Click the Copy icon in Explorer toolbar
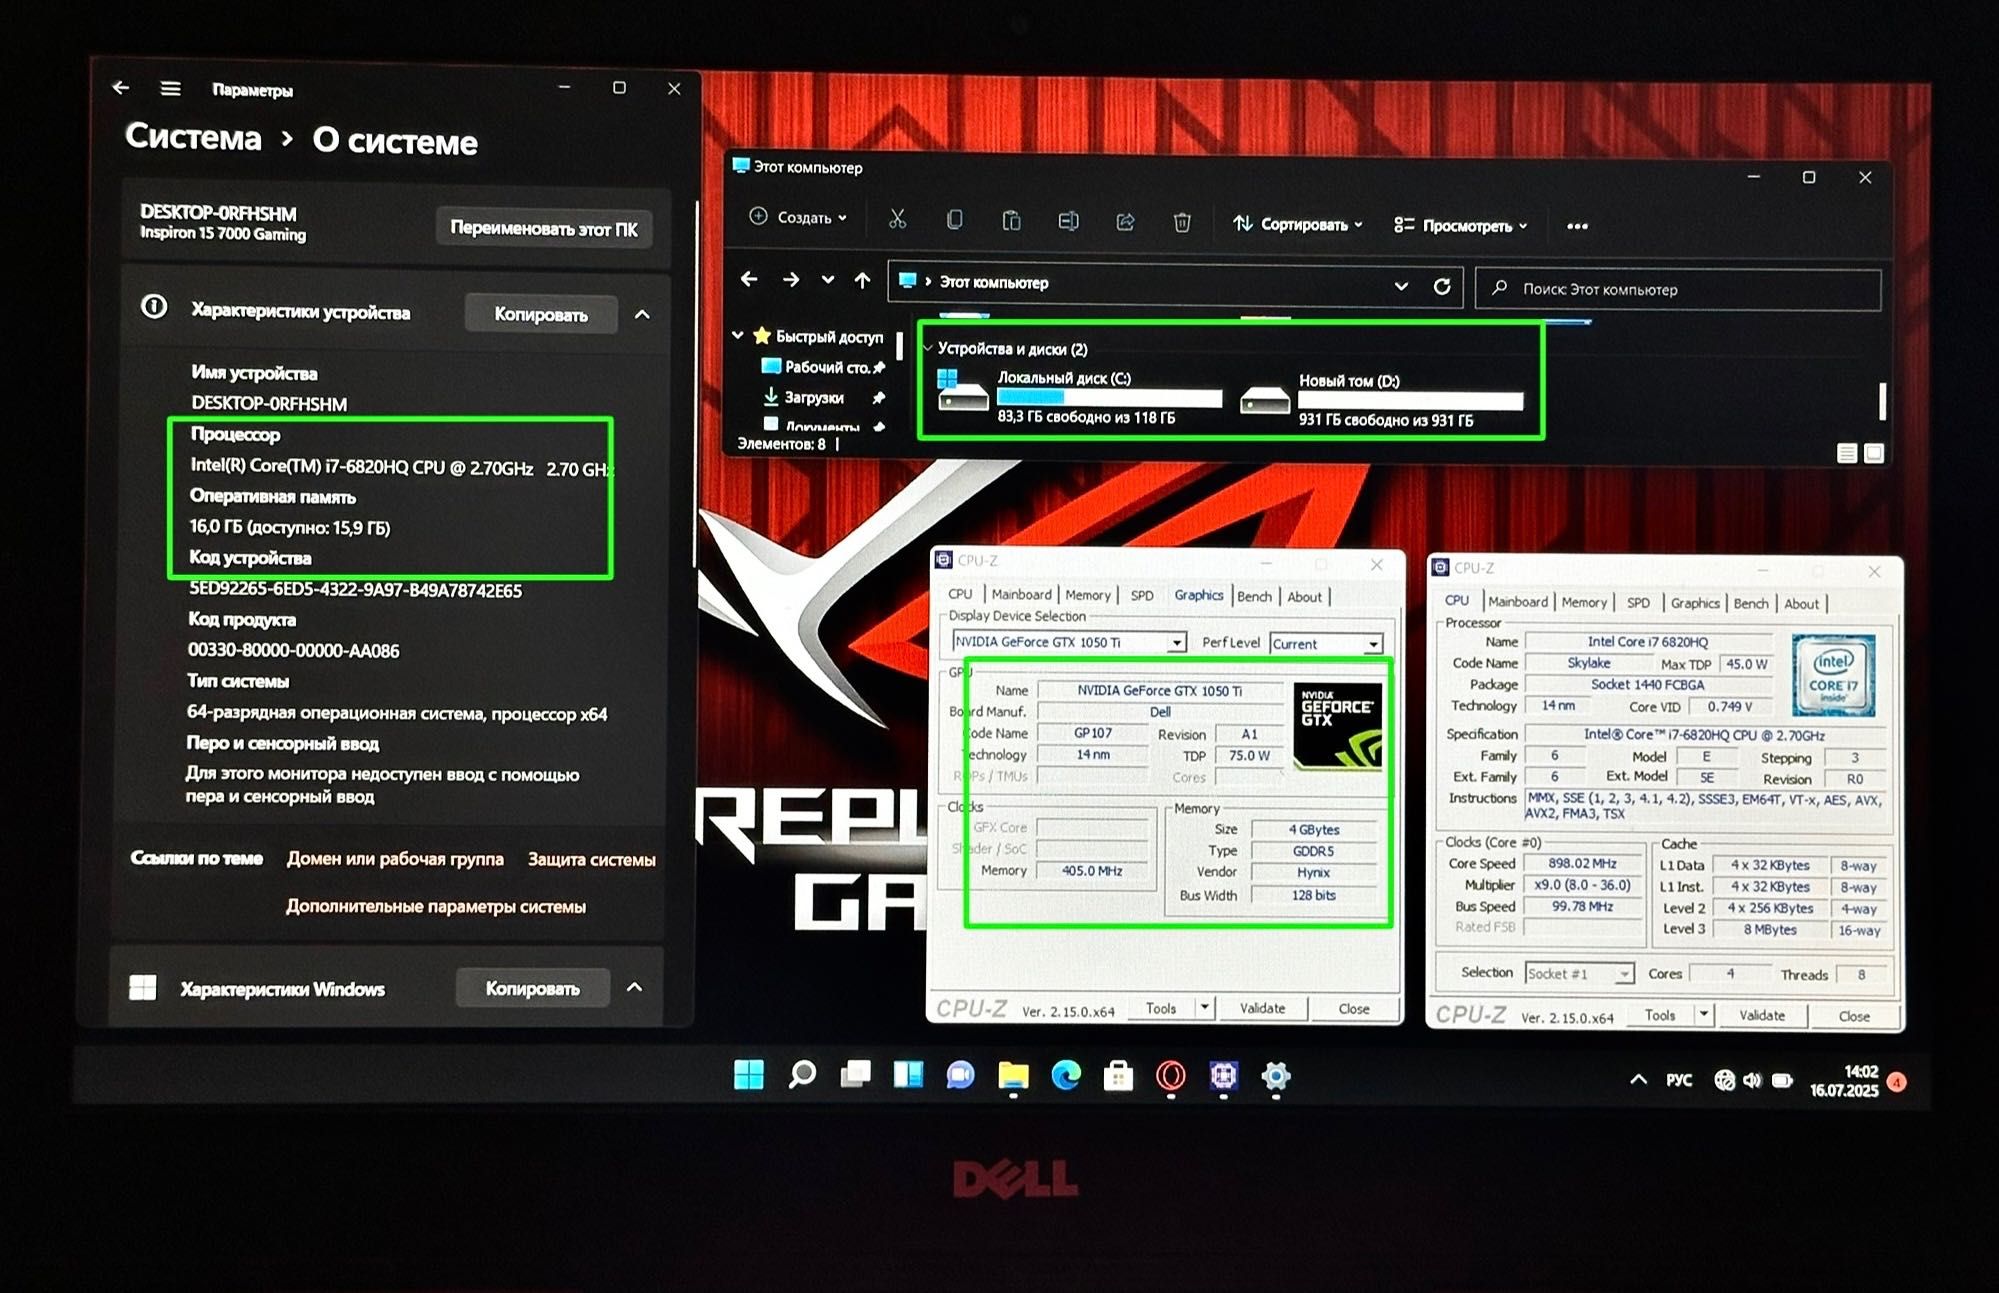 (954, 220)
